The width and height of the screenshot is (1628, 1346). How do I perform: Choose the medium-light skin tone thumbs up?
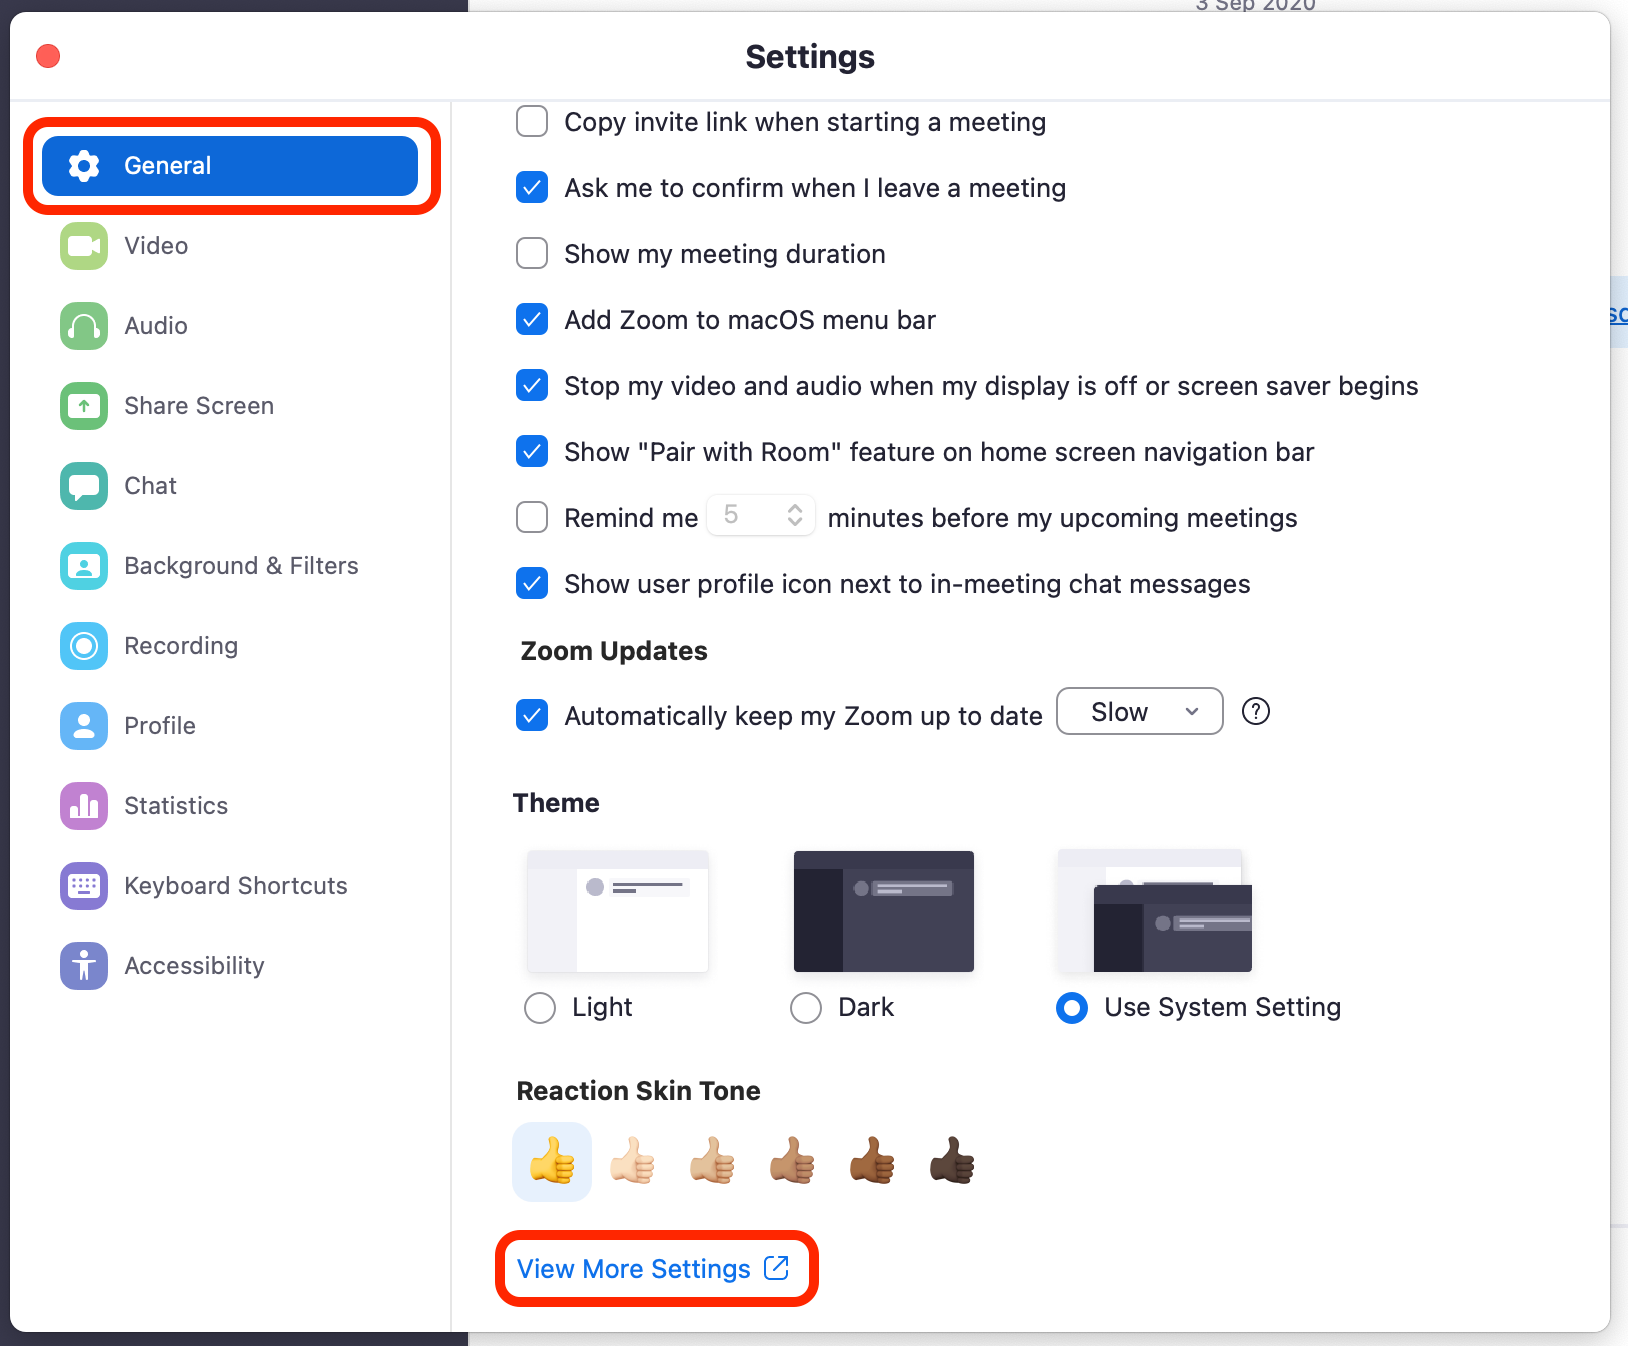pos(712,1162)
